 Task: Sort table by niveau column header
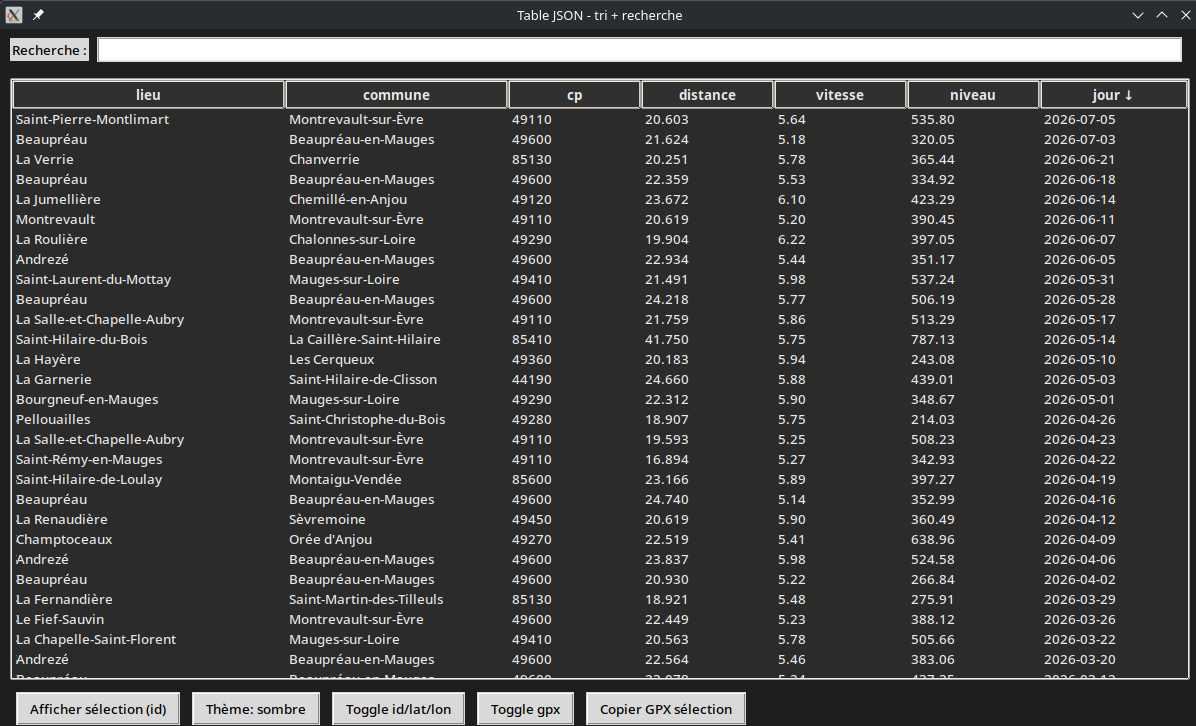pyautogui.click(x=973, y=95)
